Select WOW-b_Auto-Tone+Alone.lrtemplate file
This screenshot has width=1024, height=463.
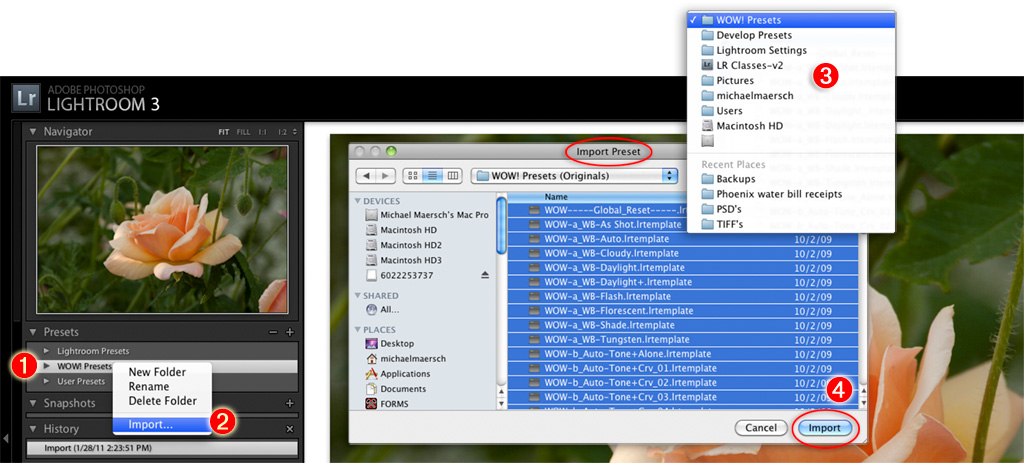[x=683, y=354]
